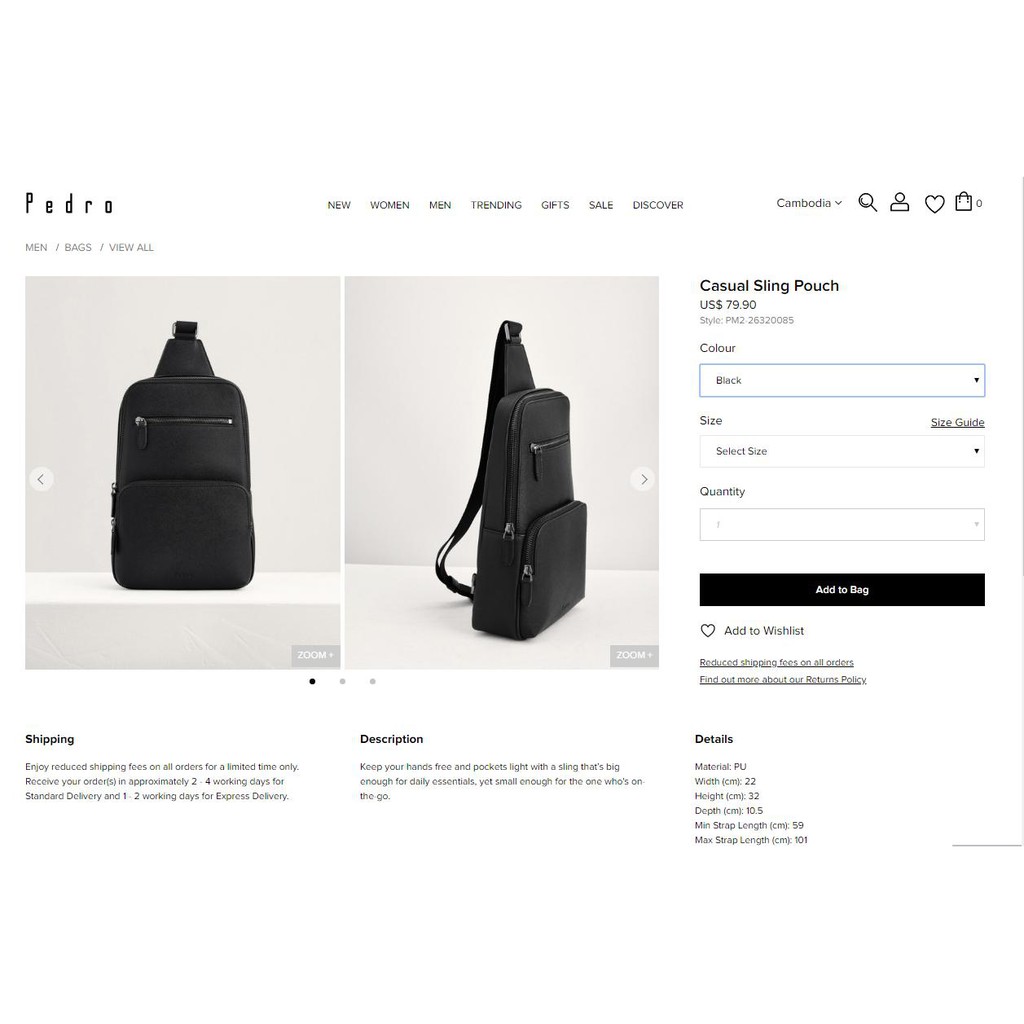Open the side view bag thumbnail image
The width and height of the screenshot is (1024, 1024).
click(502, 473)
